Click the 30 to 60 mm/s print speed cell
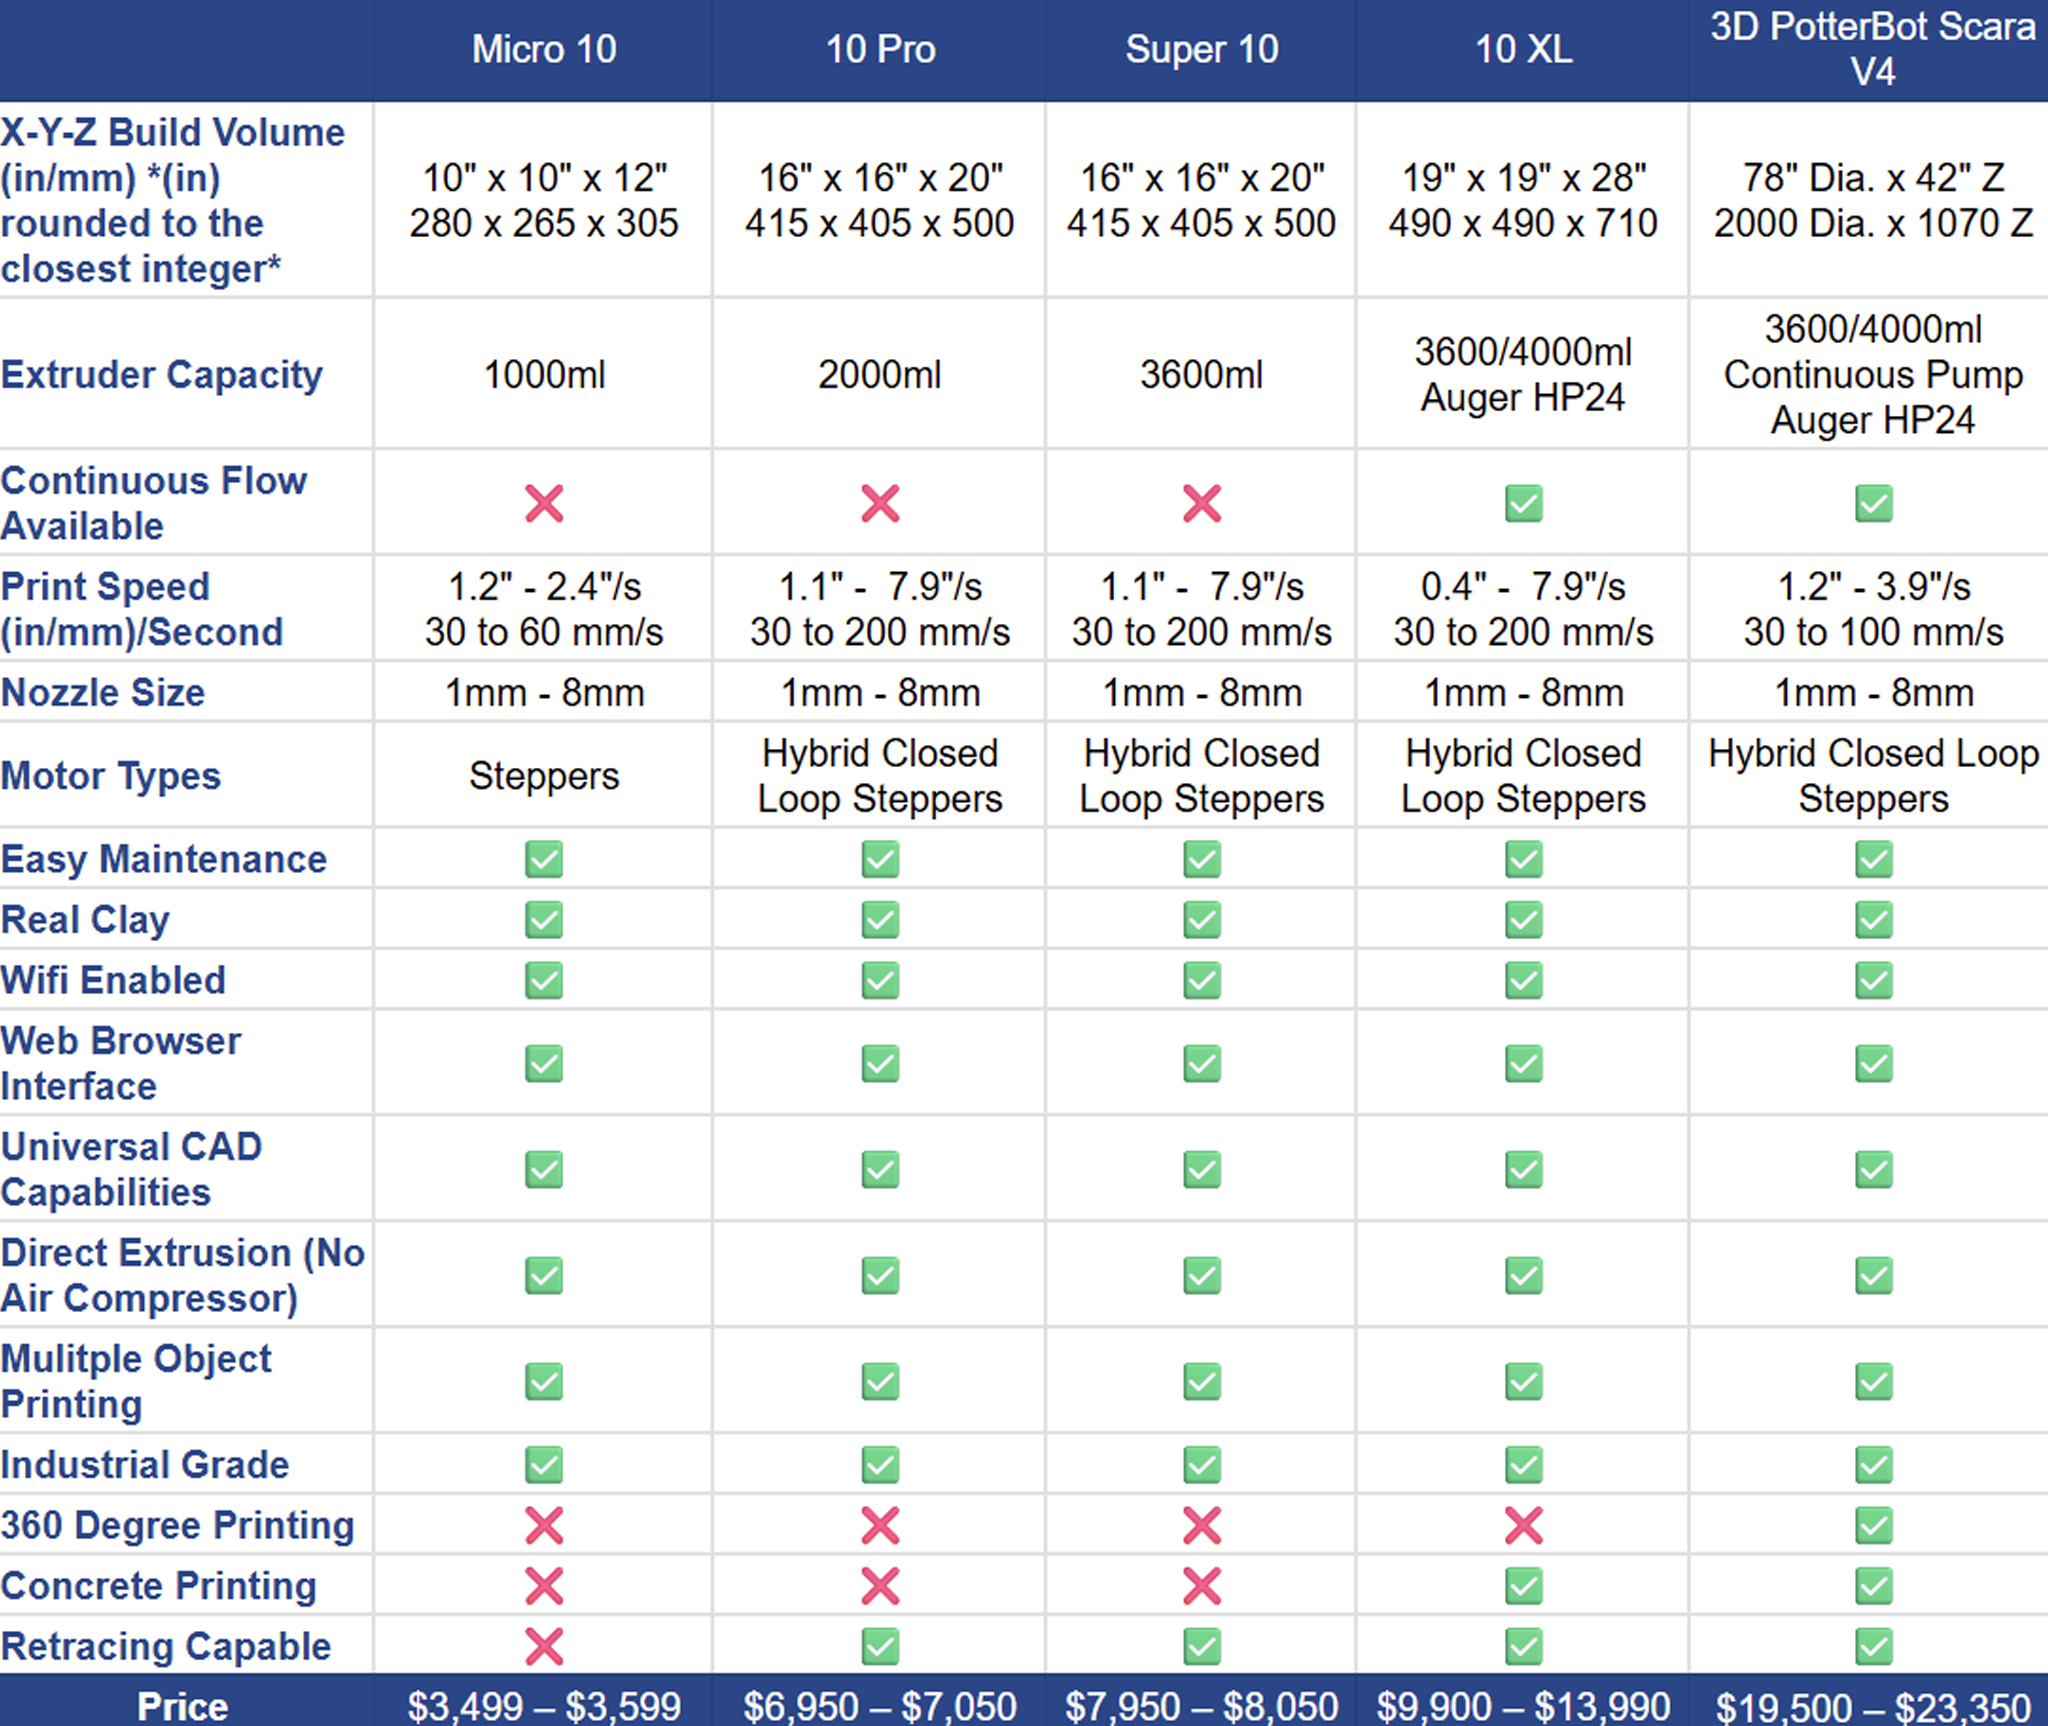The width and height of the screenshot is (2048, 1726). coord(544,632)
